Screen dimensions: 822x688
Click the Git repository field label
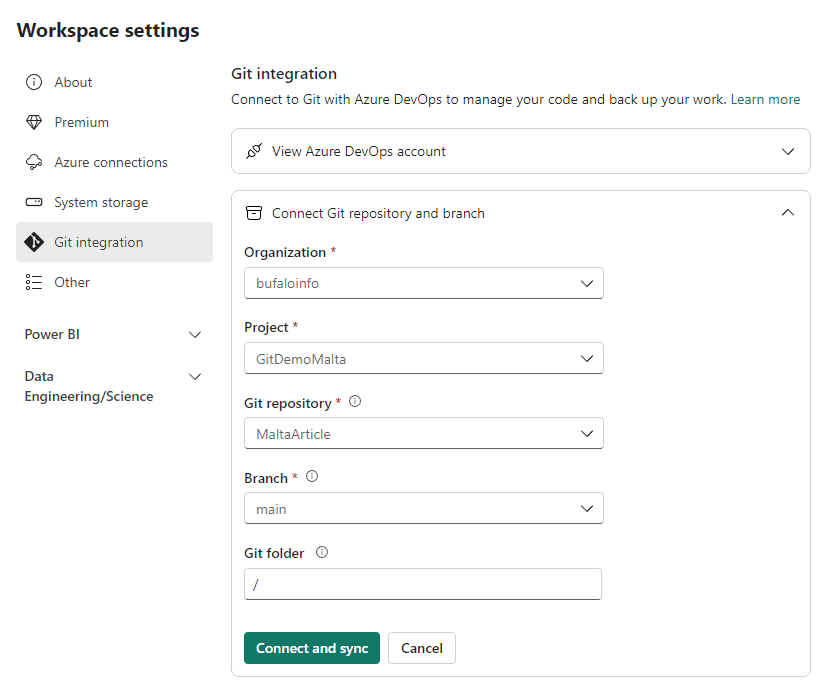(288, 403)
